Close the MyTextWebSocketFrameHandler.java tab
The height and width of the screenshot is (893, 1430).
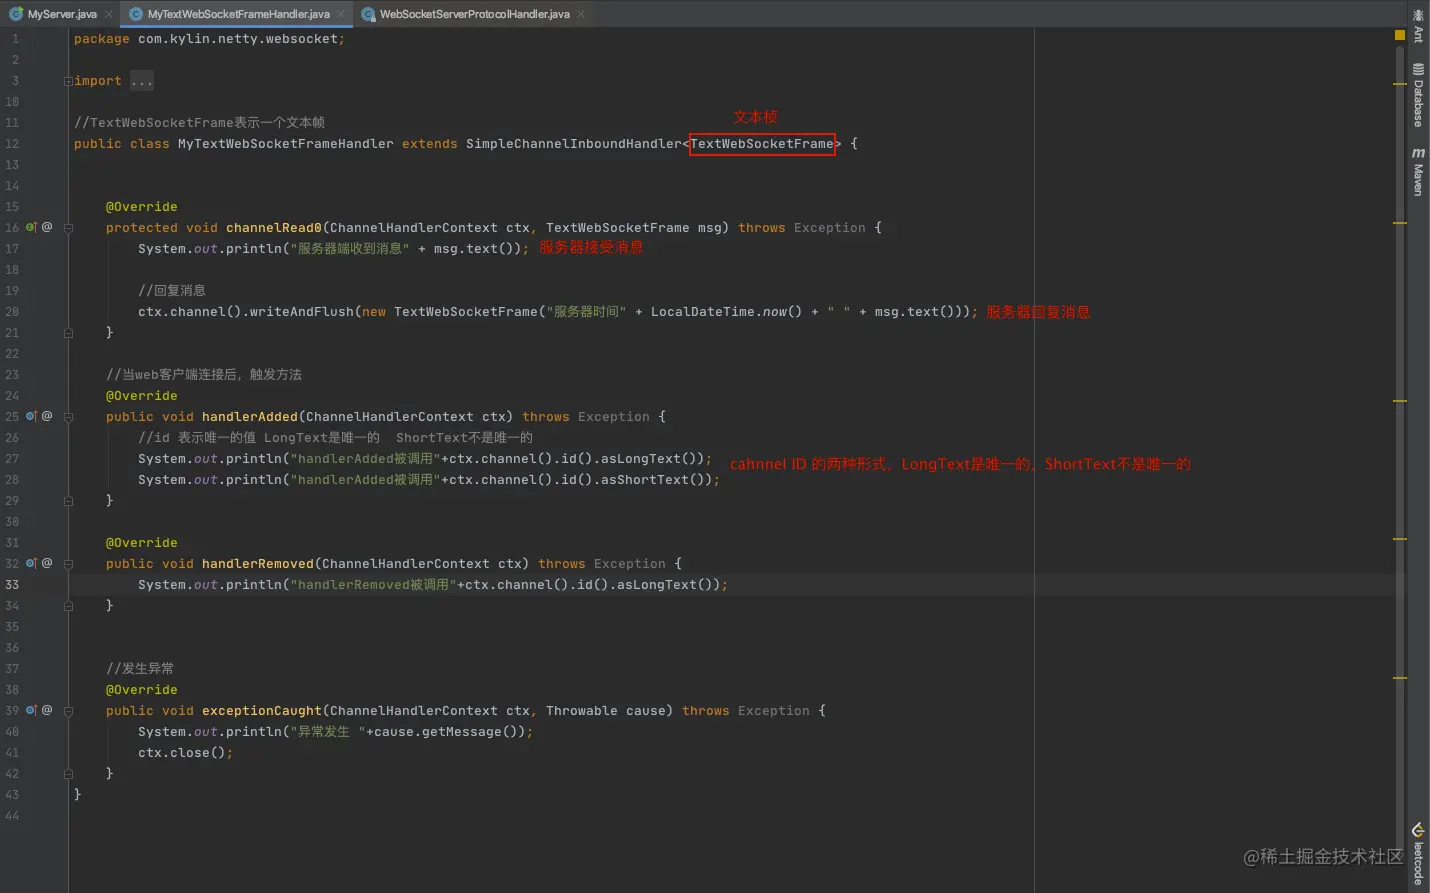click(x=341, y=14)
